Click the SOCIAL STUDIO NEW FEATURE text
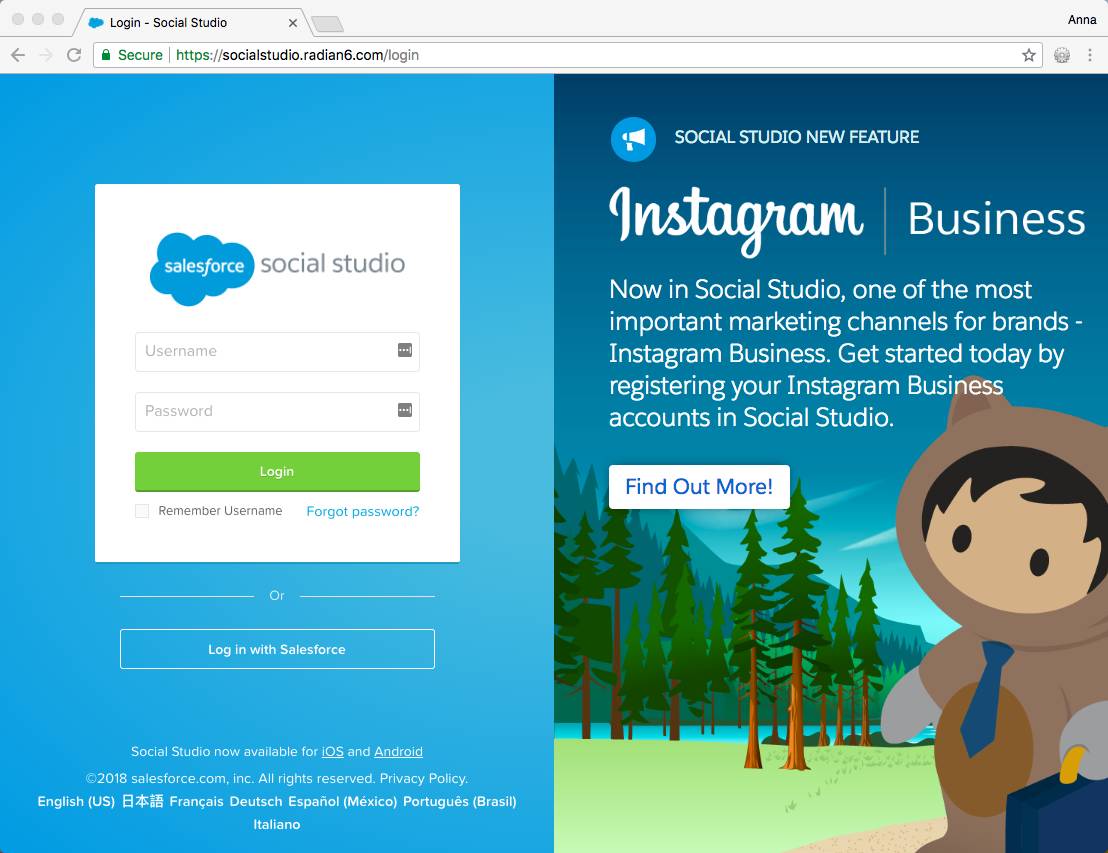The image size is (1108, 853). [796, 137]
